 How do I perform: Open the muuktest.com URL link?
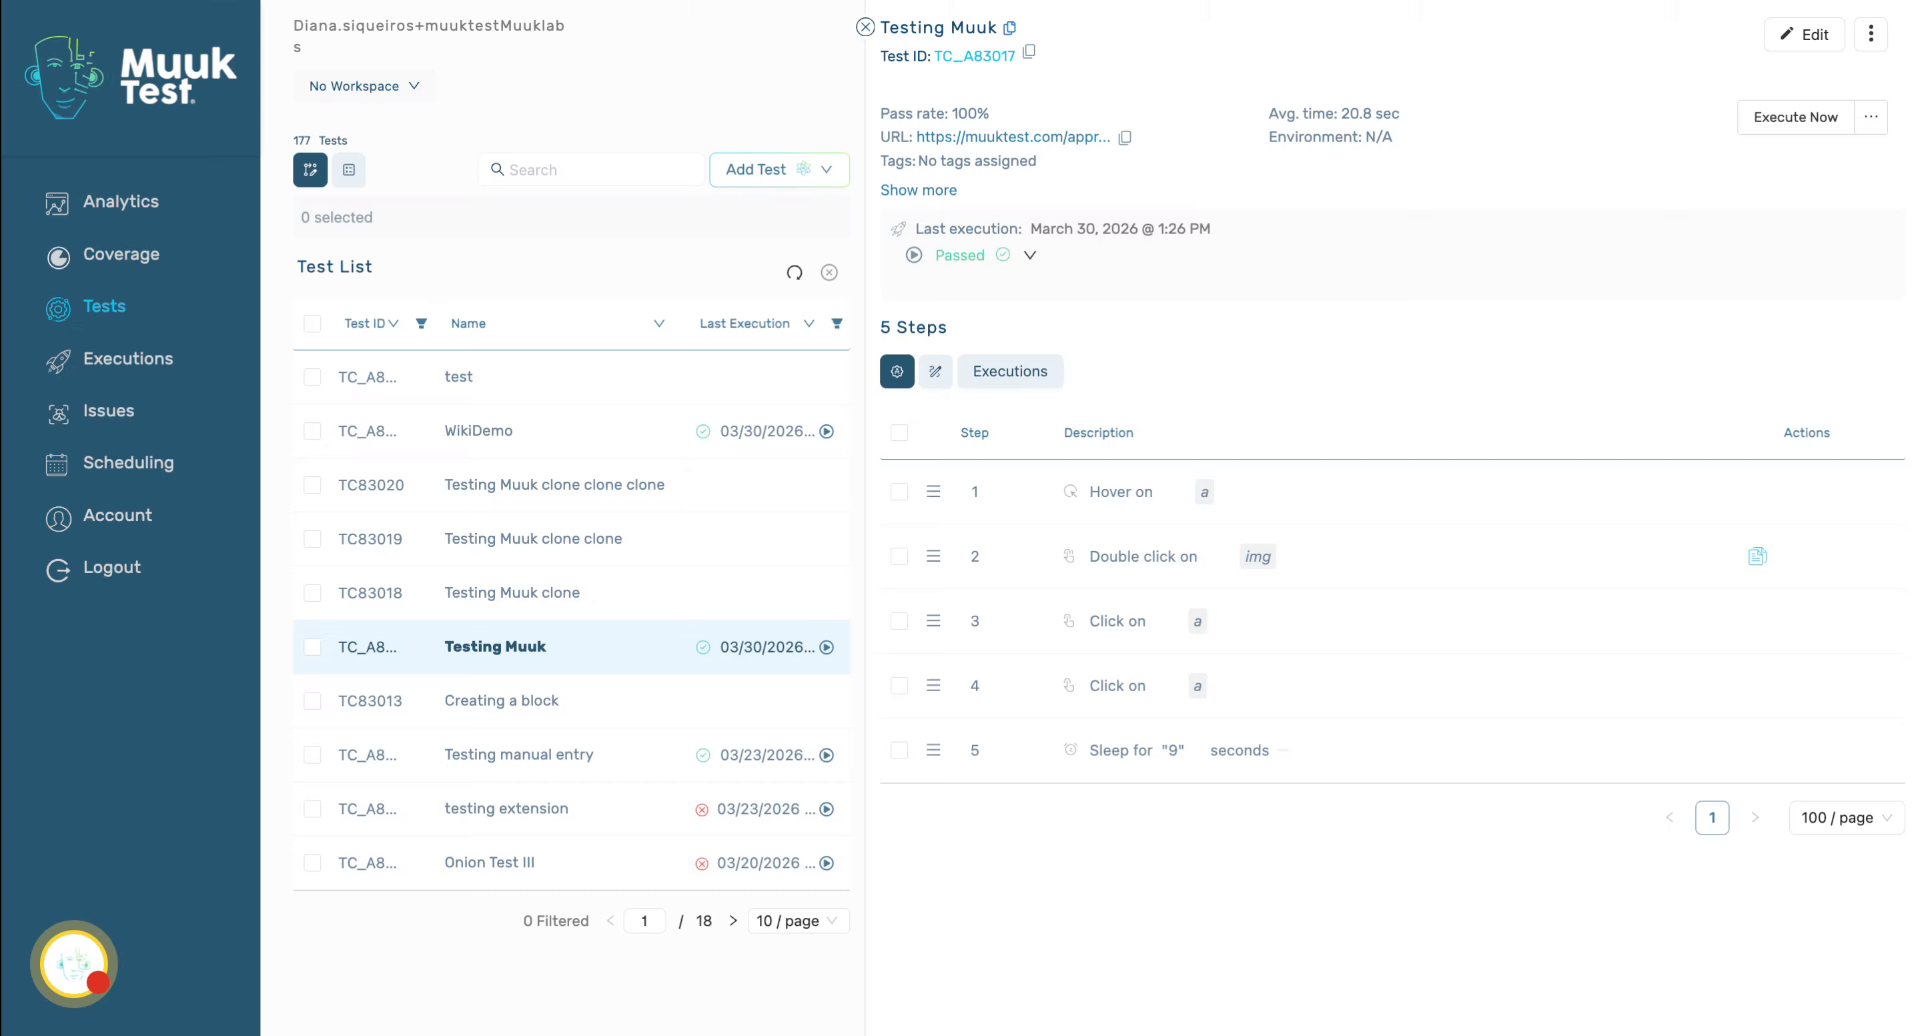point(1013,137)
